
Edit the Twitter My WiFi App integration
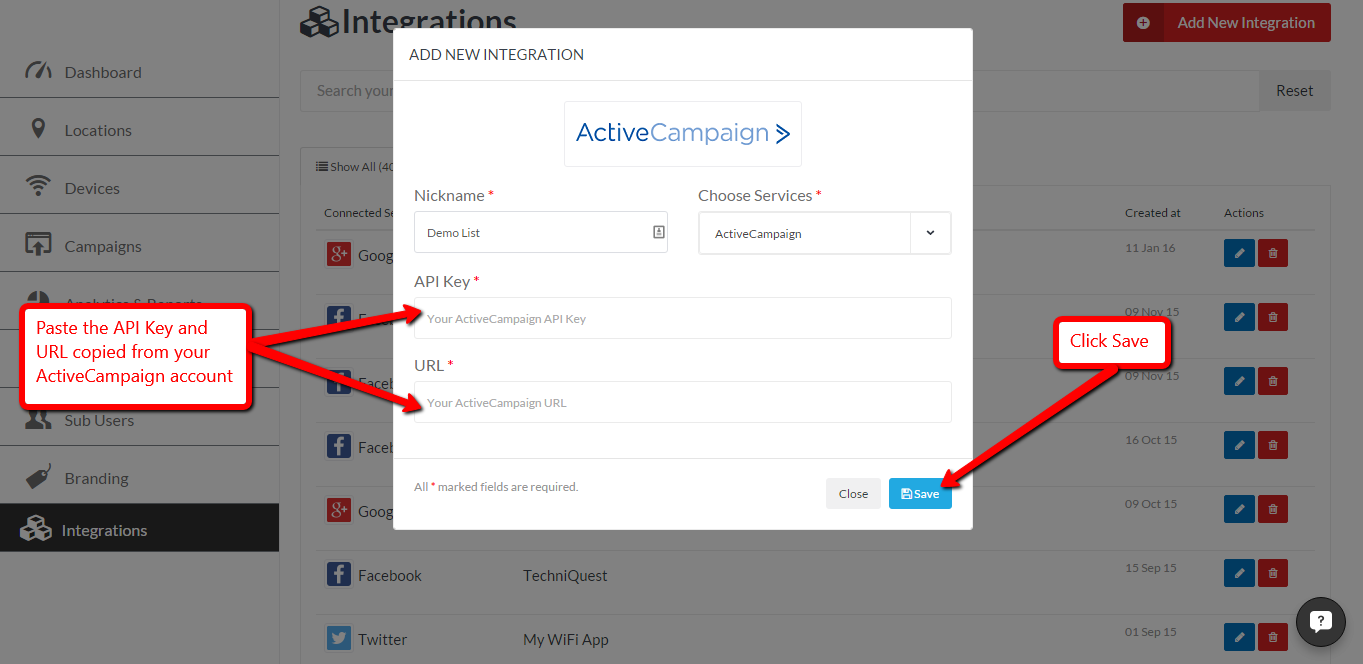coord(1239,637)
